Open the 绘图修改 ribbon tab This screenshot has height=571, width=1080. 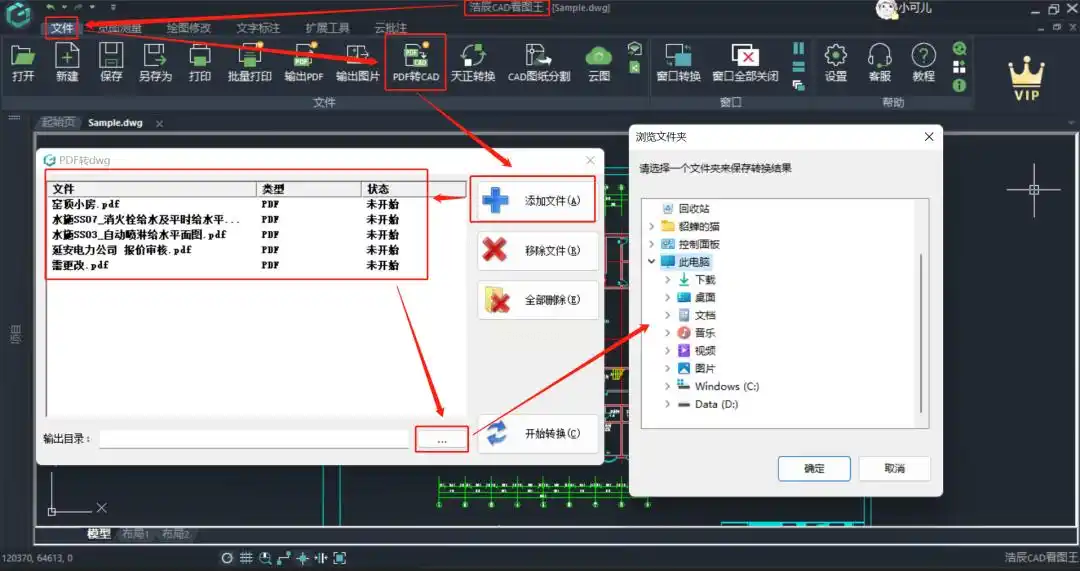(189, 28)
